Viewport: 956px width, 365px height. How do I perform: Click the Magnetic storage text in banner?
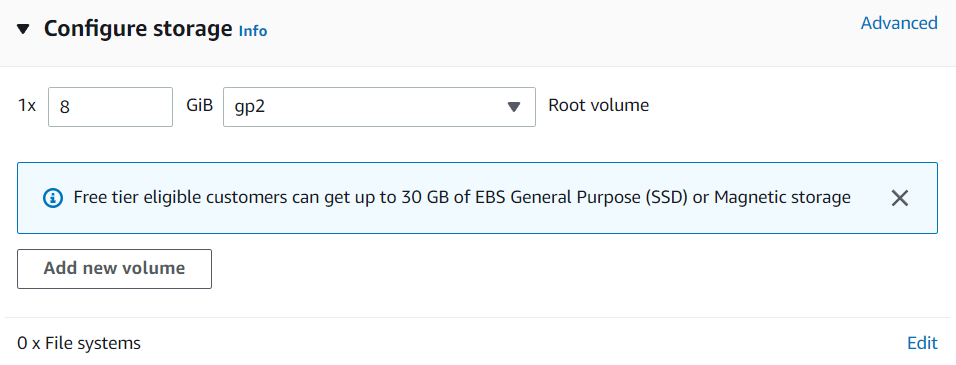click(x=782, y=197)
